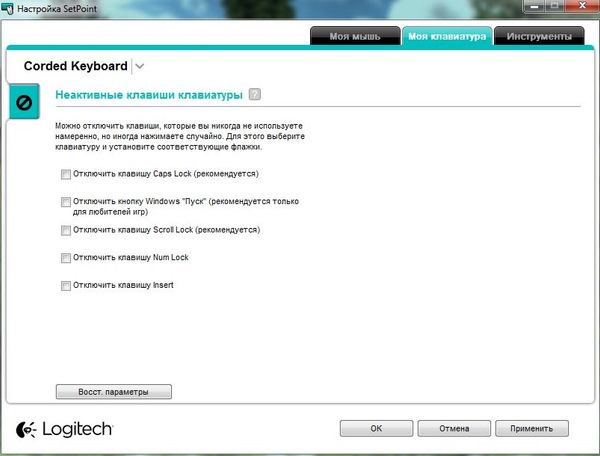The image size is (600, 456).
Task: Click the Logitech logo
Action: pos(65,429)
